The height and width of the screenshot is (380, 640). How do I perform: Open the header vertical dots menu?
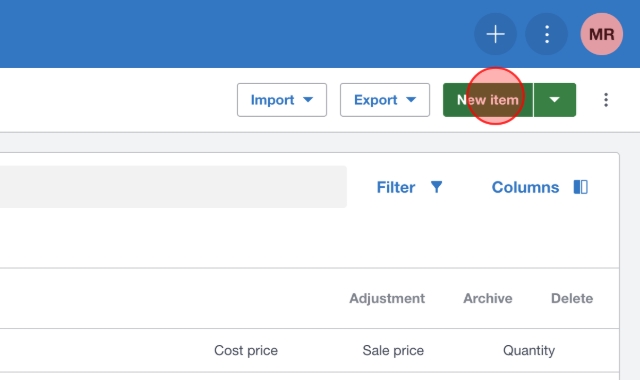point(547,34)
